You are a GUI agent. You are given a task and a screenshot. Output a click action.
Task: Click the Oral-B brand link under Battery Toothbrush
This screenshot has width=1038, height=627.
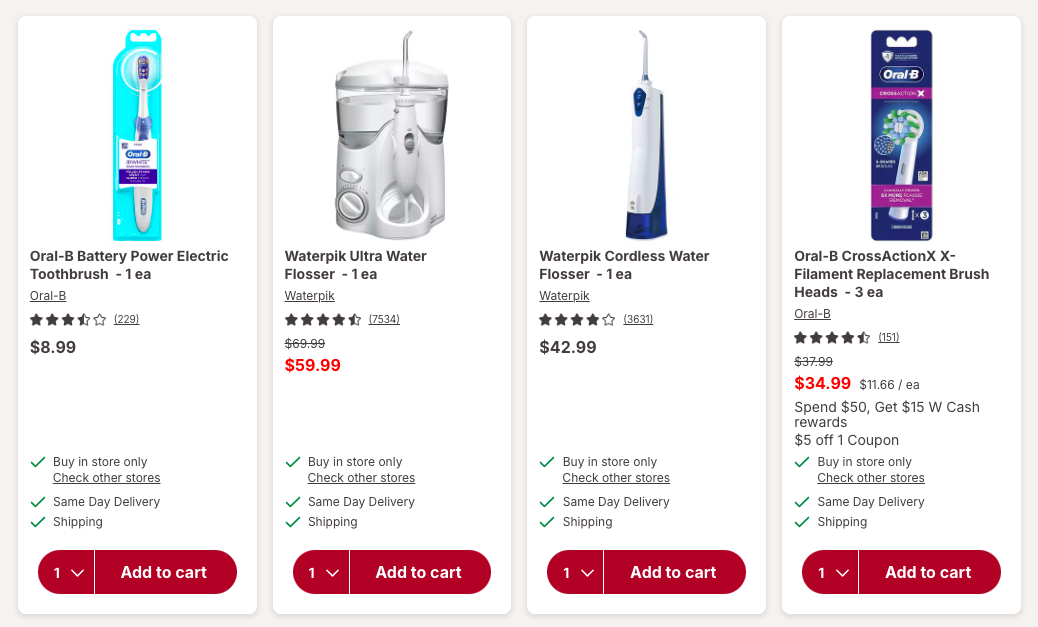[48, 296]
